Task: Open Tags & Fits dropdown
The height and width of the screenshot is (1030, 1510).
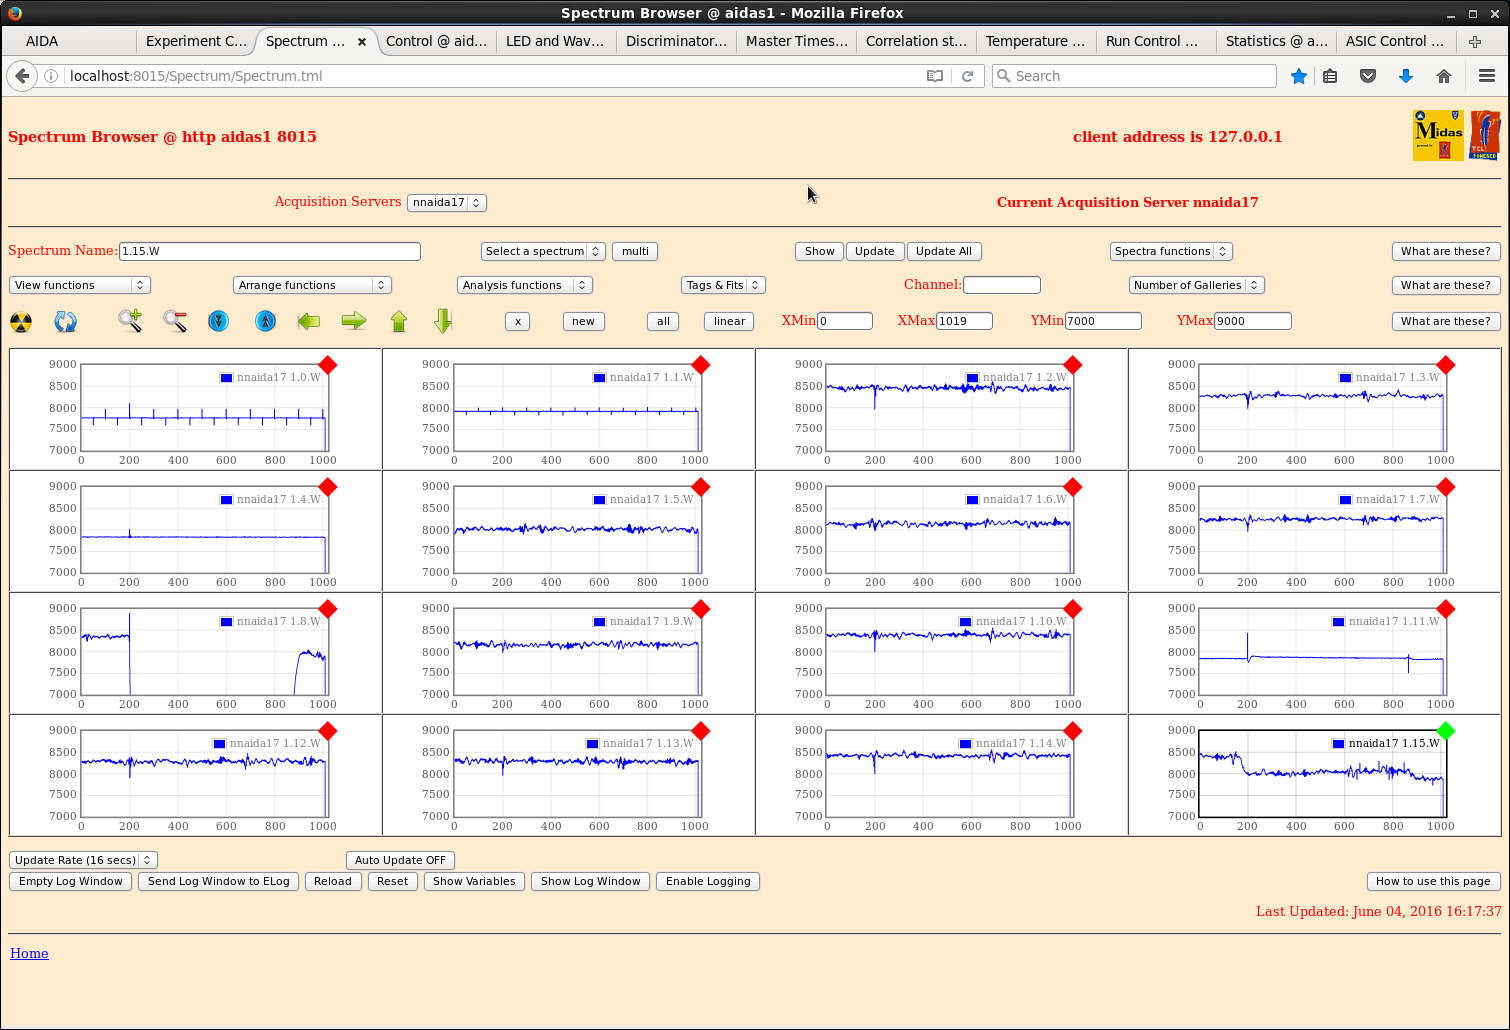Action: point(723,285)
